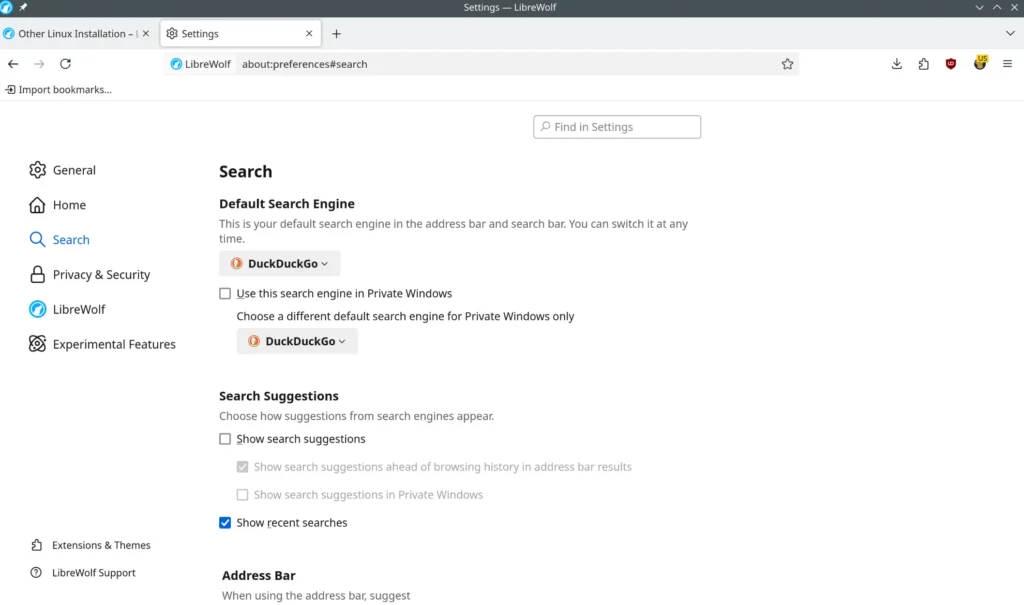Open the hamburger application menu
The image size is (1024, 605).
(x=1007, y=63)
